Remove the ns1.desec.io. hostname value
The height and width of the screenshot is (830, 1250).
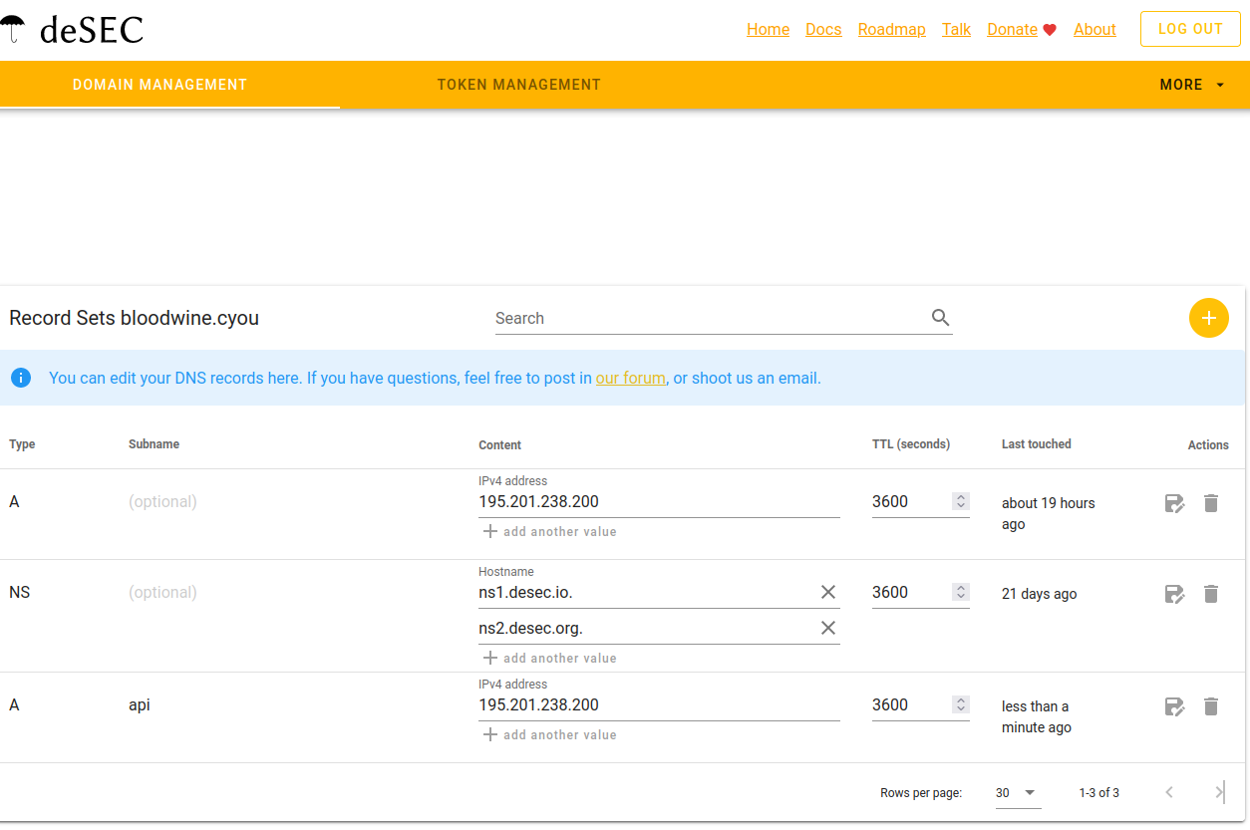828,592
